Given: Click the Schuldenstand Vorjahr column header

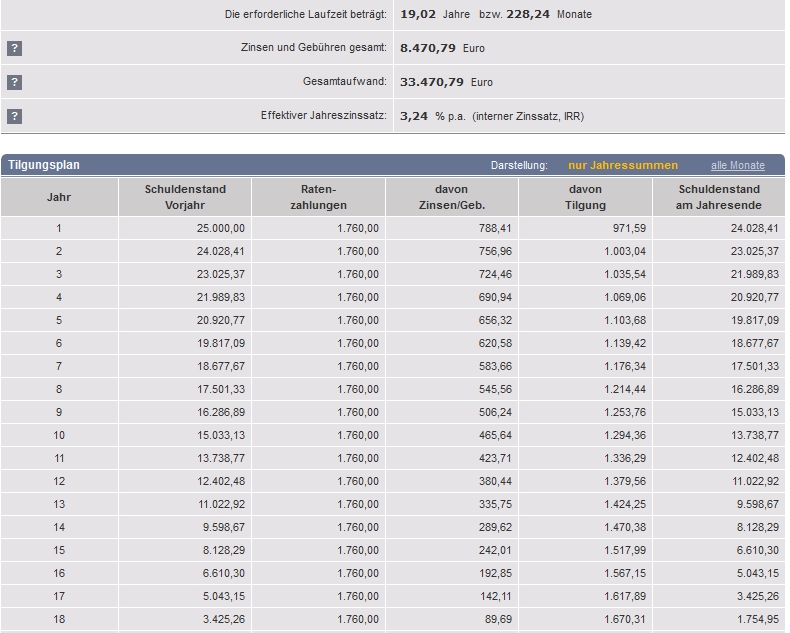Looking at the screenshot, I should 185,197.
